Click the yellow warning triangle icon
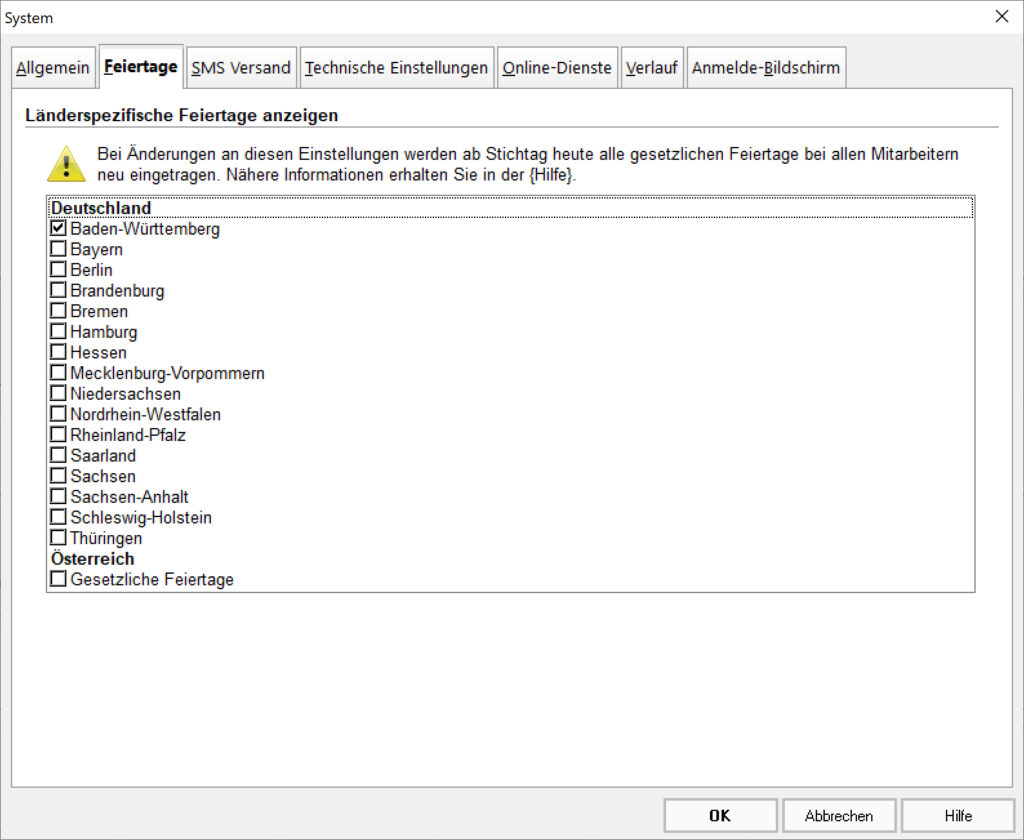This screenshot has width=1024, height=840. click(x=66, y=164)
